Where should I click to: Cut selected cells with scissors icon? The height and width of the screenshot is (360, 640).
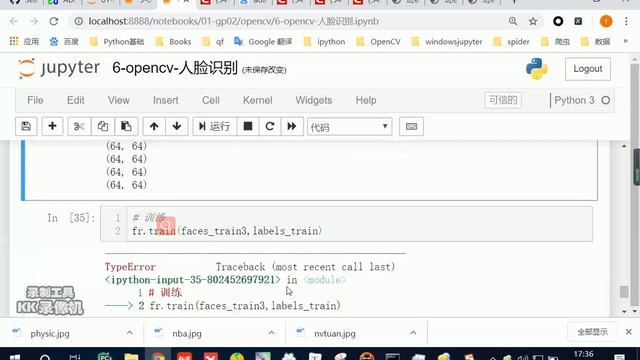click(79, 126)
